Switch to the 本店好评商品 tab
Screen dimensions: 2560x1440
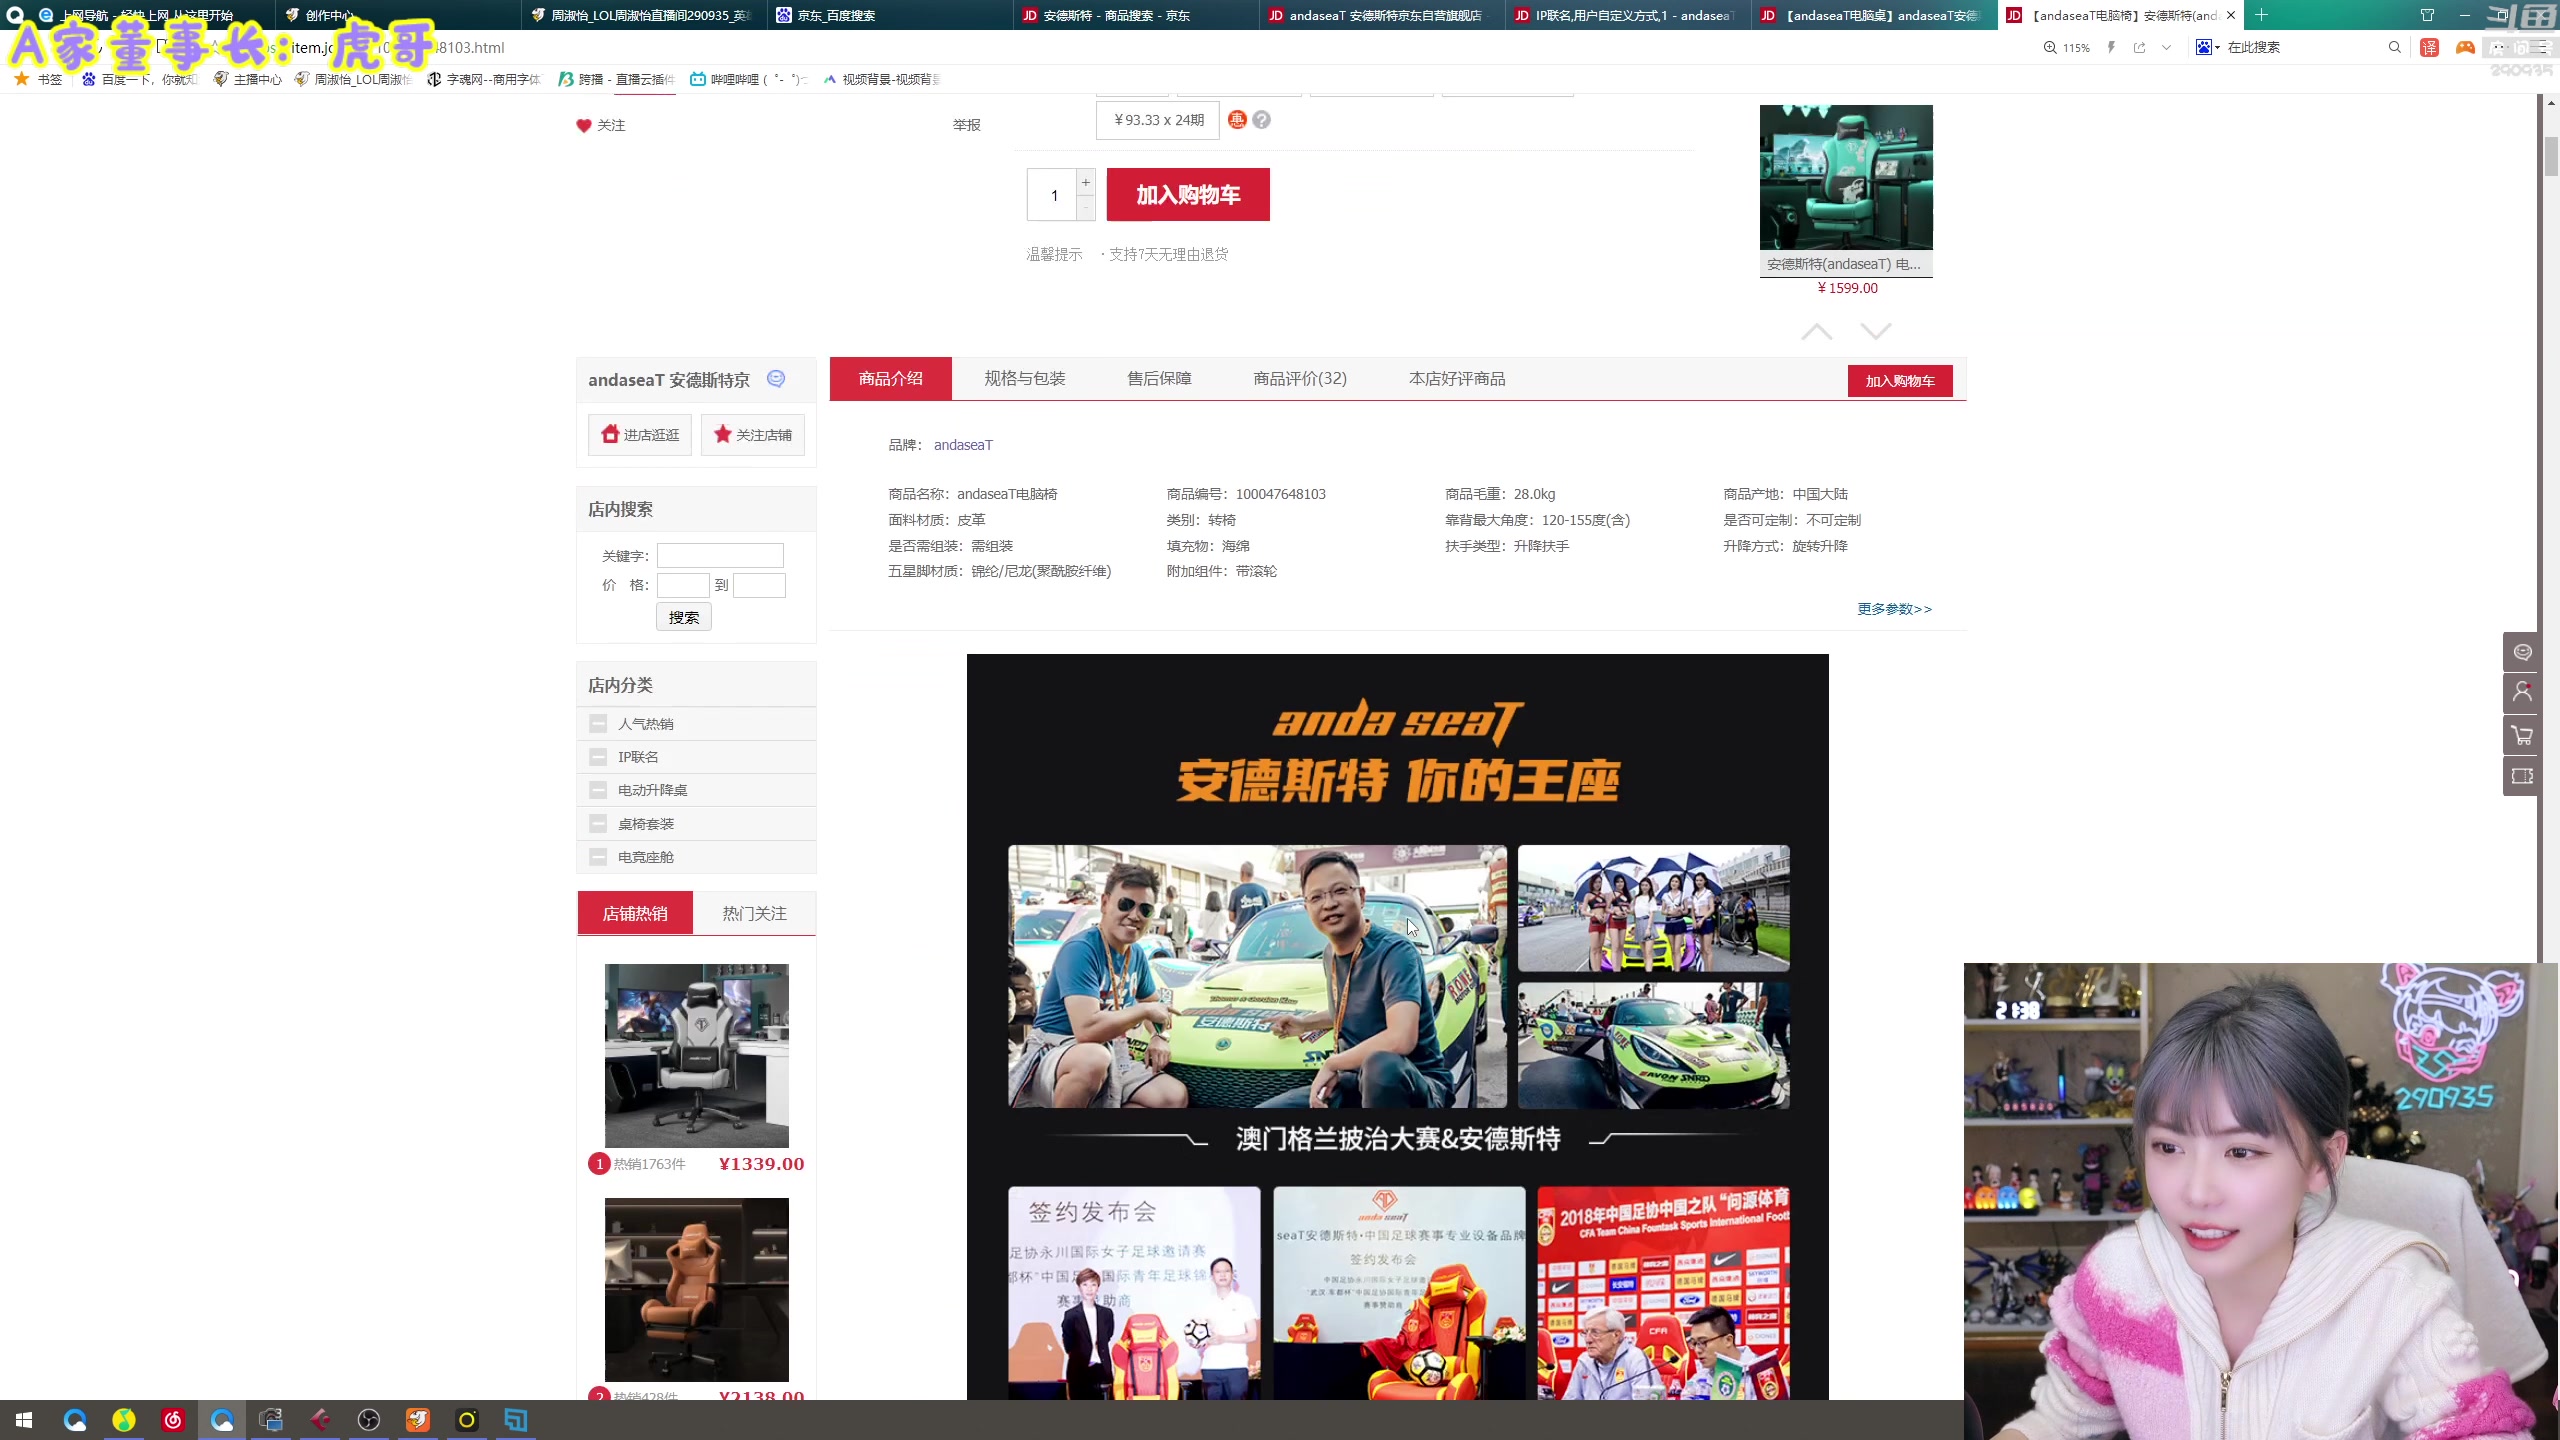coord(1457,379)
